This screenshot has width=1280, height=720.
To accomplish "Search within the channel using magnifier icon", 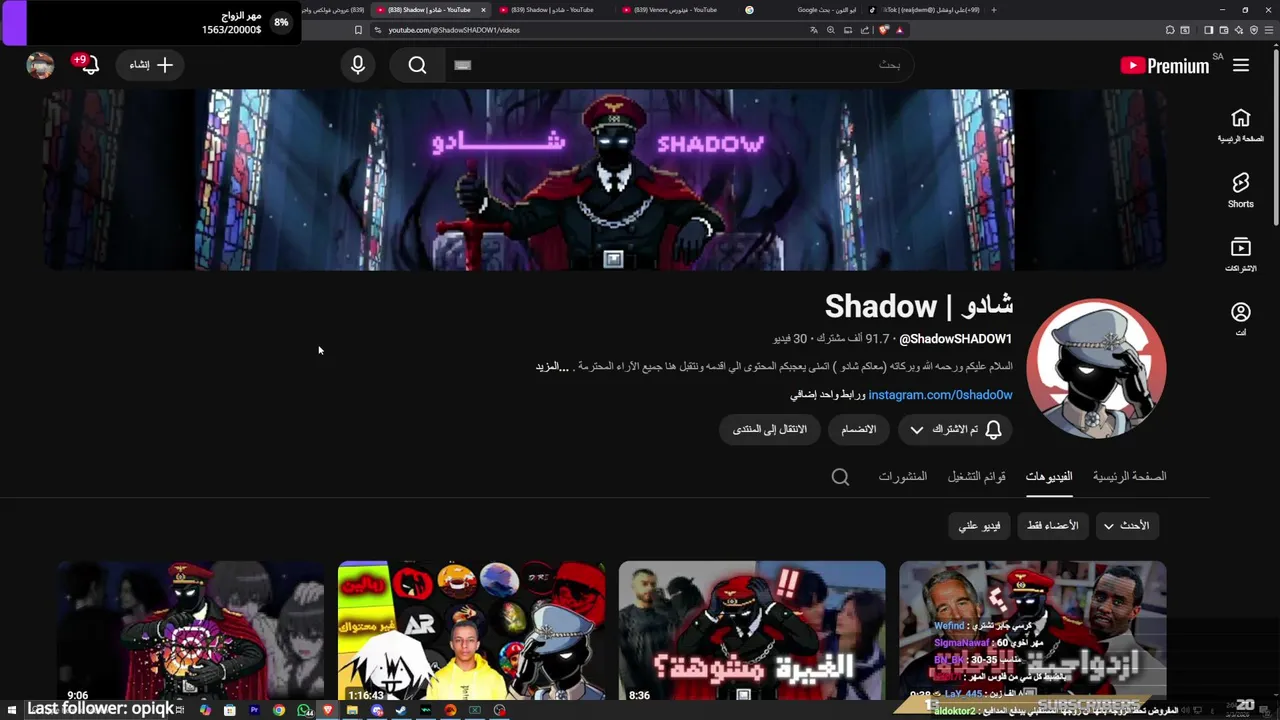I will tap(841, 477).
